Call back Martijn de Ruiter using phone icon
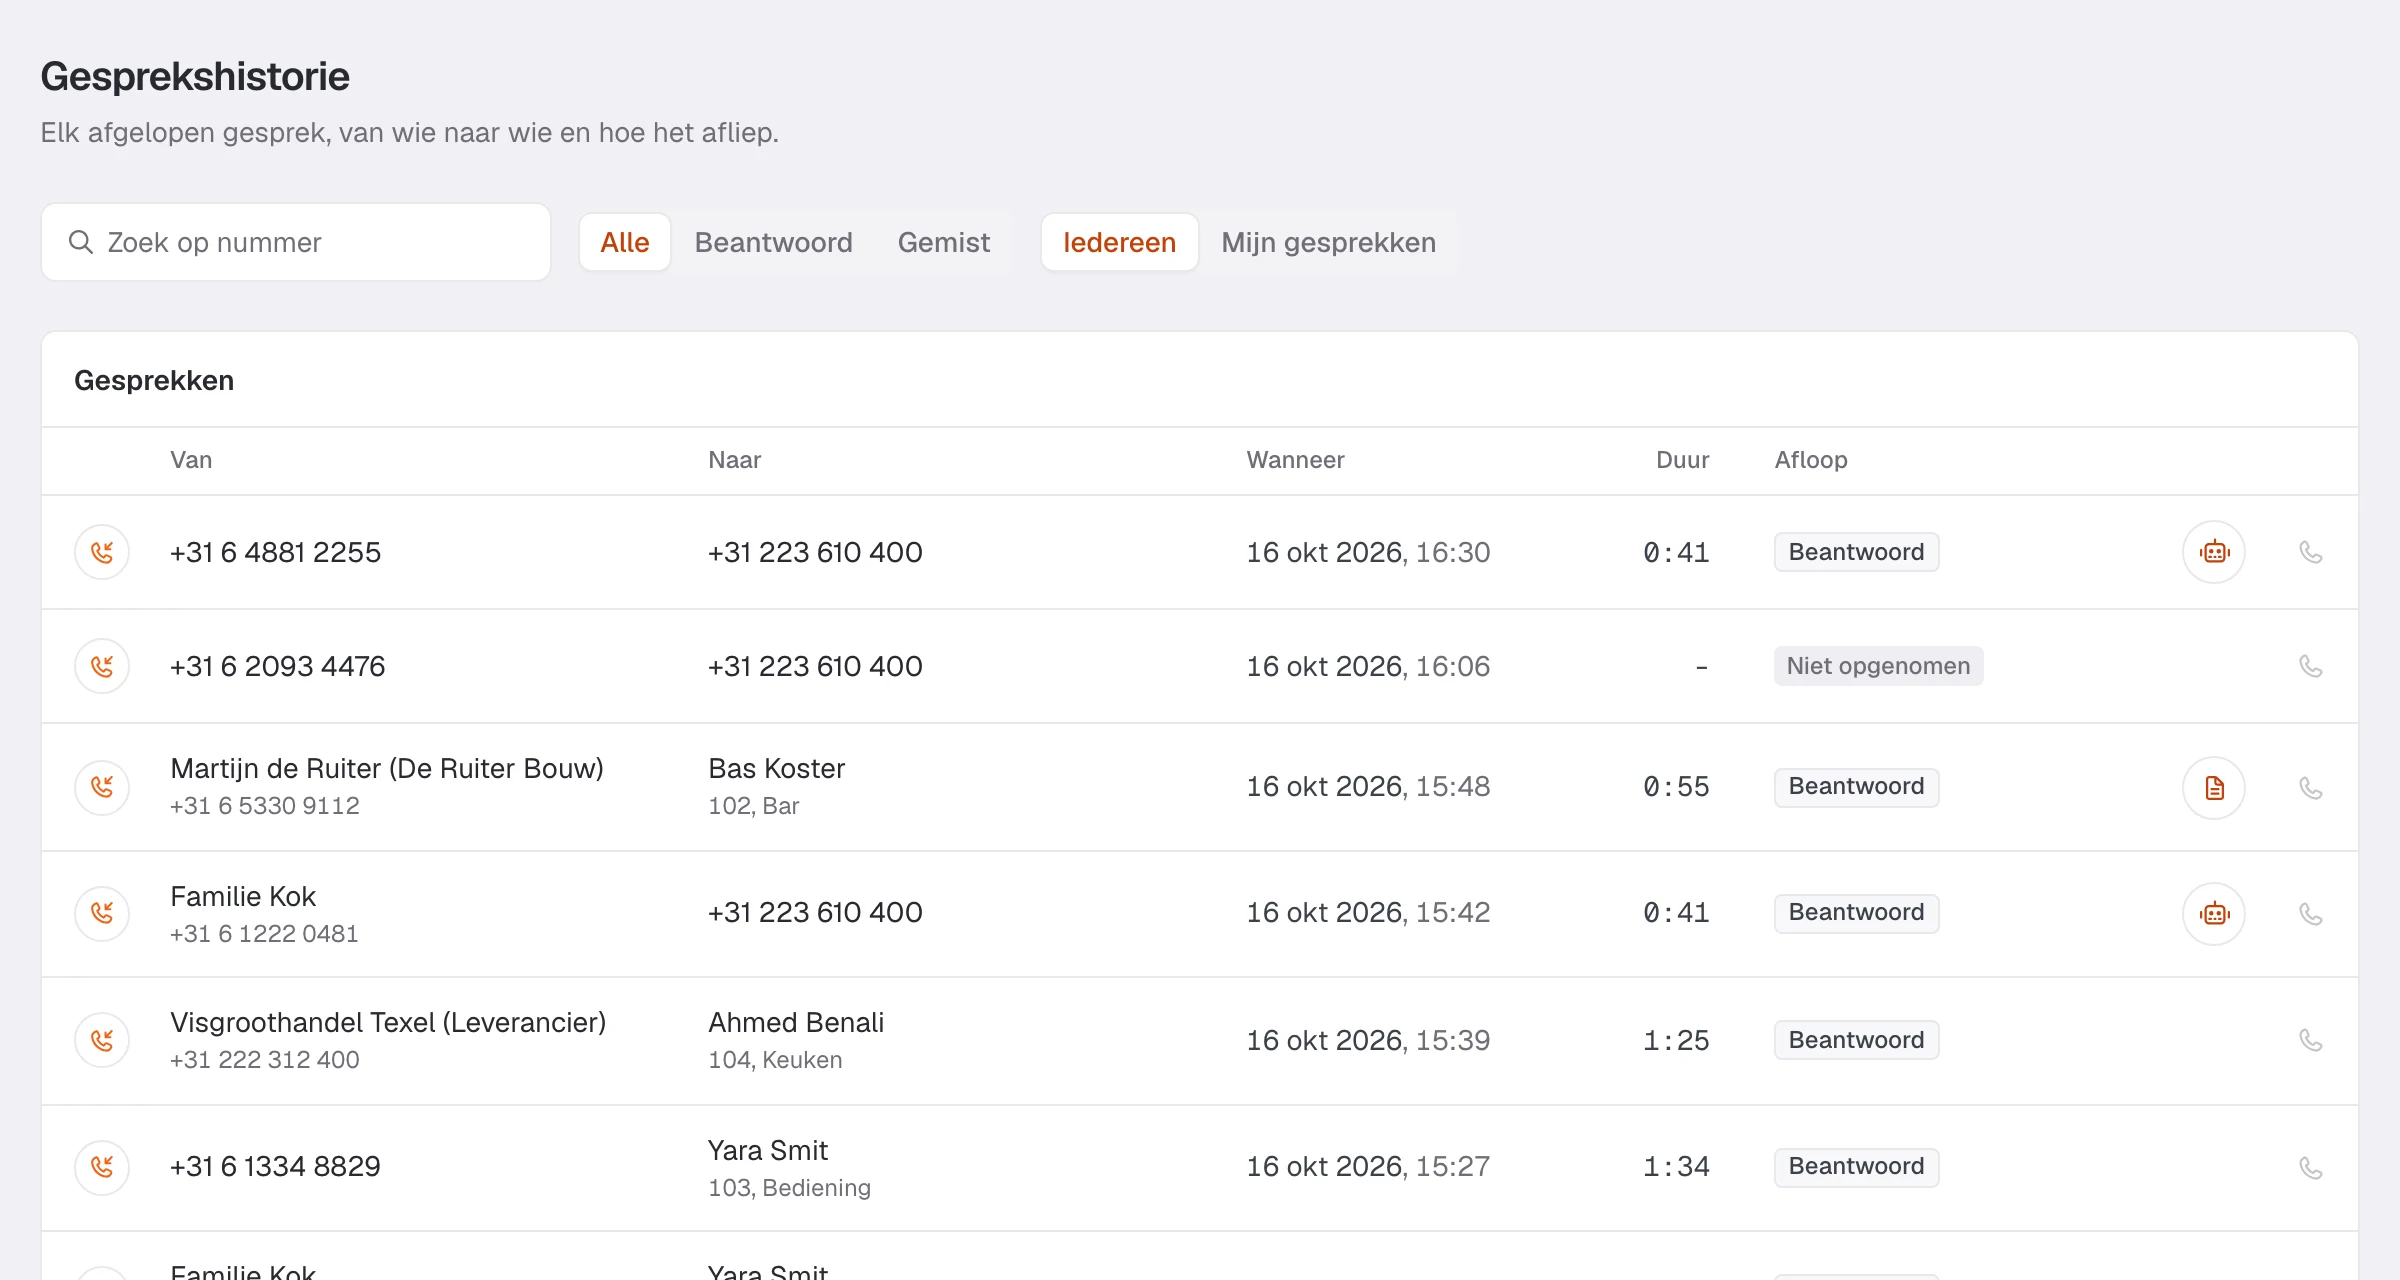Screen dimensions: 2400x1280 (x=2310, y=788)
